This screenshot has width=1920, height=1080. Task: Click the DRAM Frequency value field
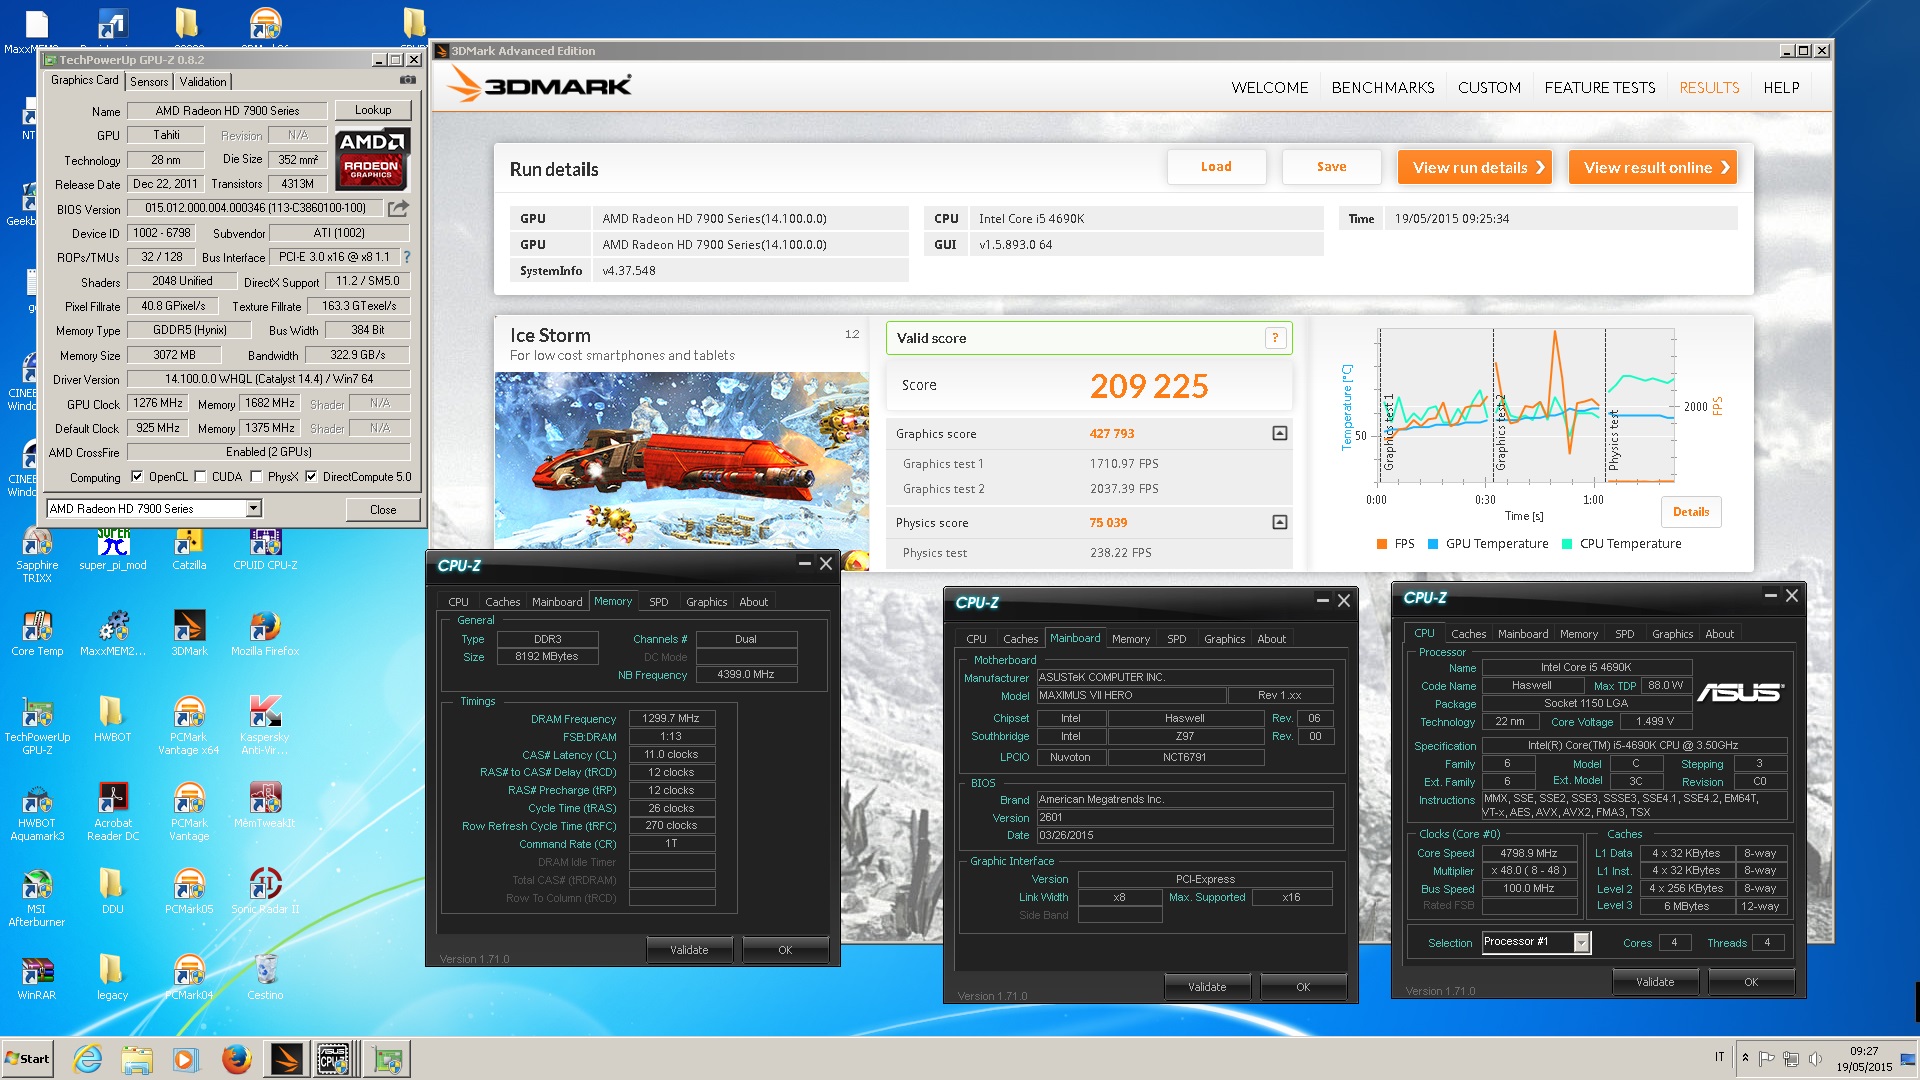click(x=671, y=718)
